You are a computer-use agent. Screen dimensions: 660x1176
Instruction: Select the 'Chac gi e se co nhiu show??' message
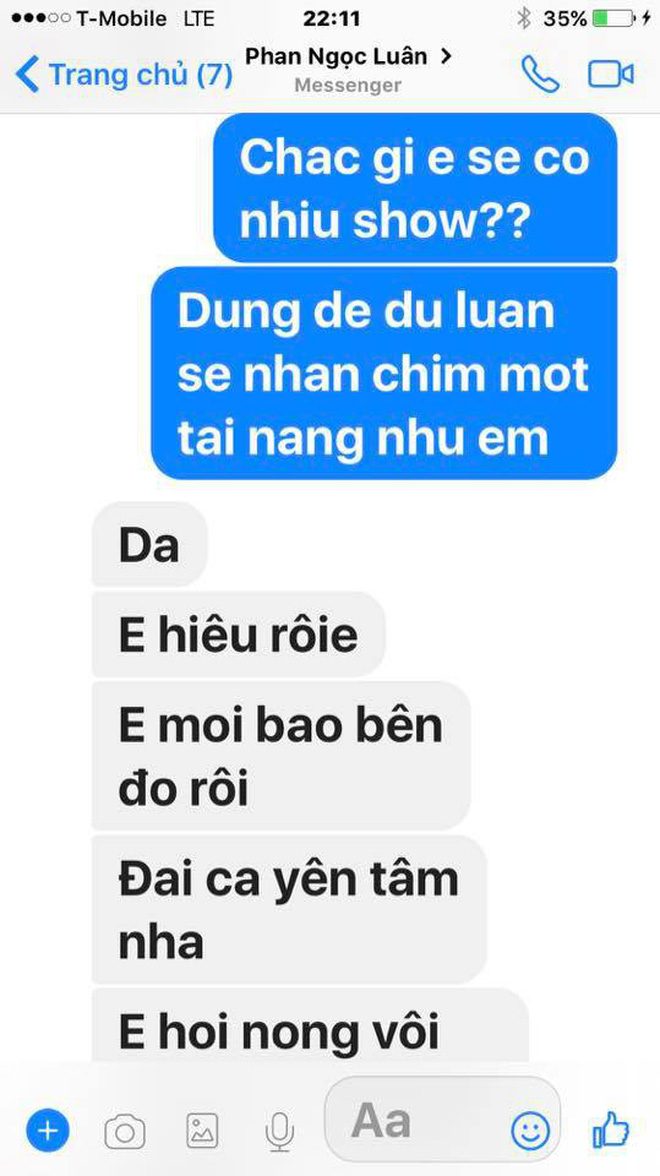(x=416, y=188)
